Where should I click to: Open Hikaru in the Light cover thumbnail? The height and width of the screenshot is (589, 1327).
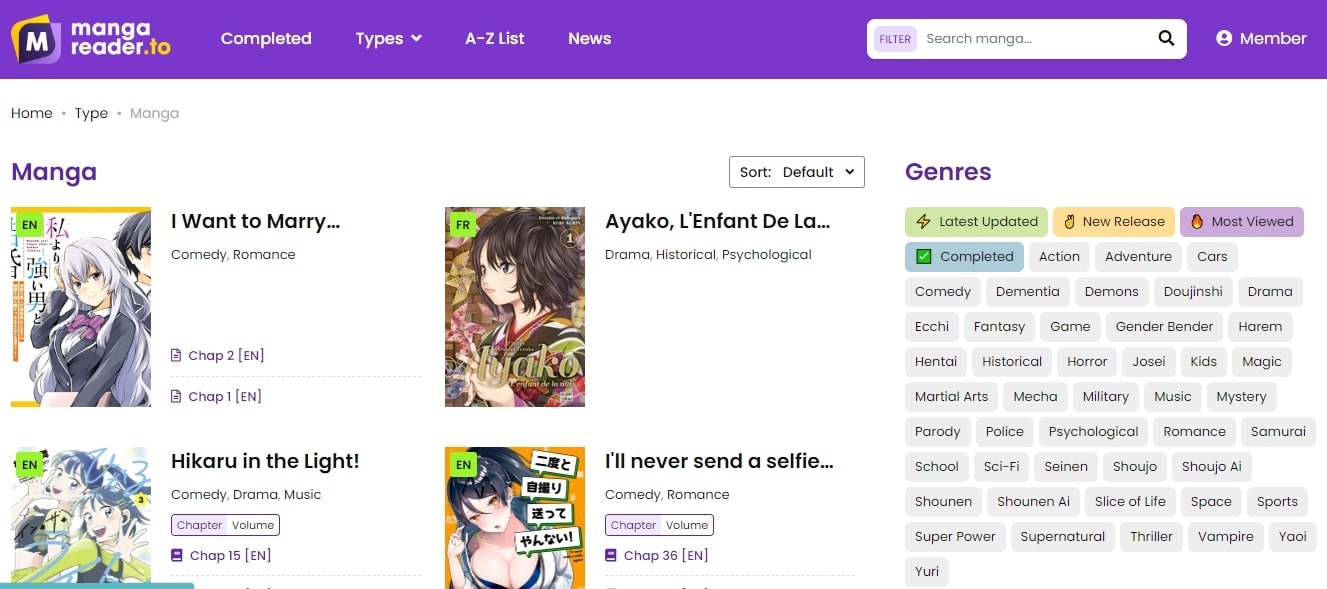(x=81, y=518)
